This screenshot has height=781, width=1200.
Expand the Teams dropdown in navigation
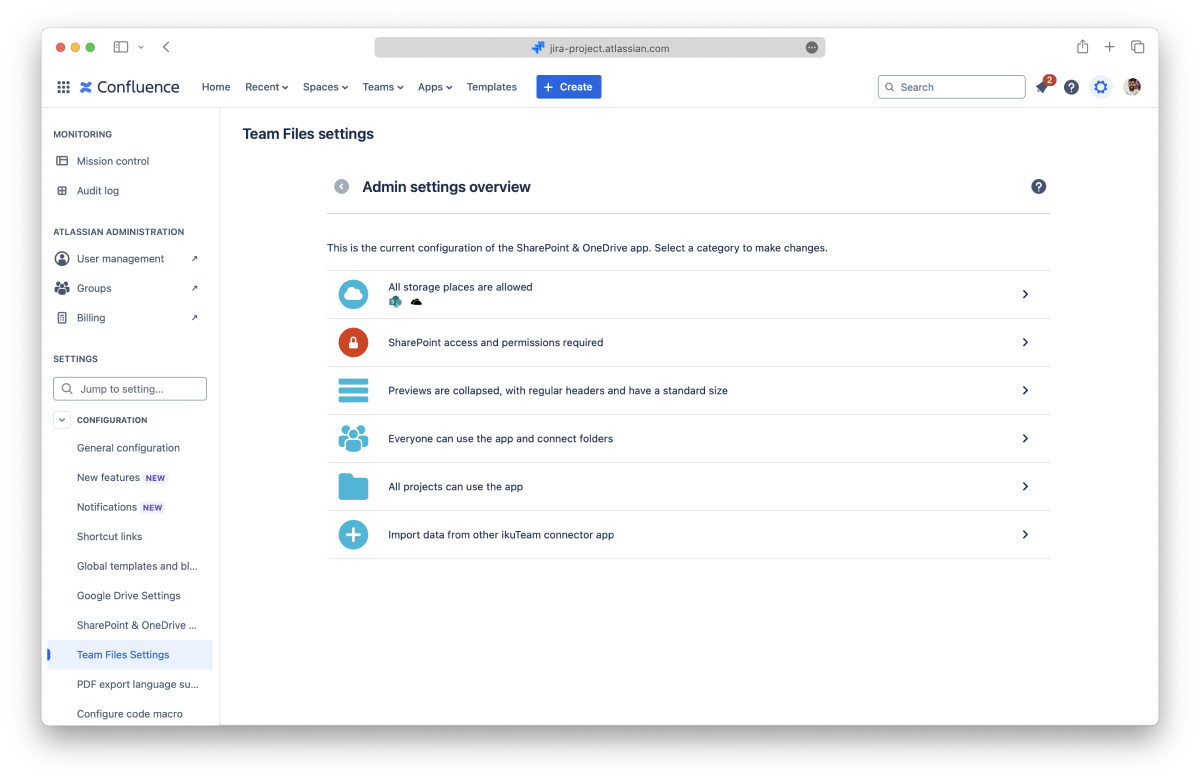[383, 87]
